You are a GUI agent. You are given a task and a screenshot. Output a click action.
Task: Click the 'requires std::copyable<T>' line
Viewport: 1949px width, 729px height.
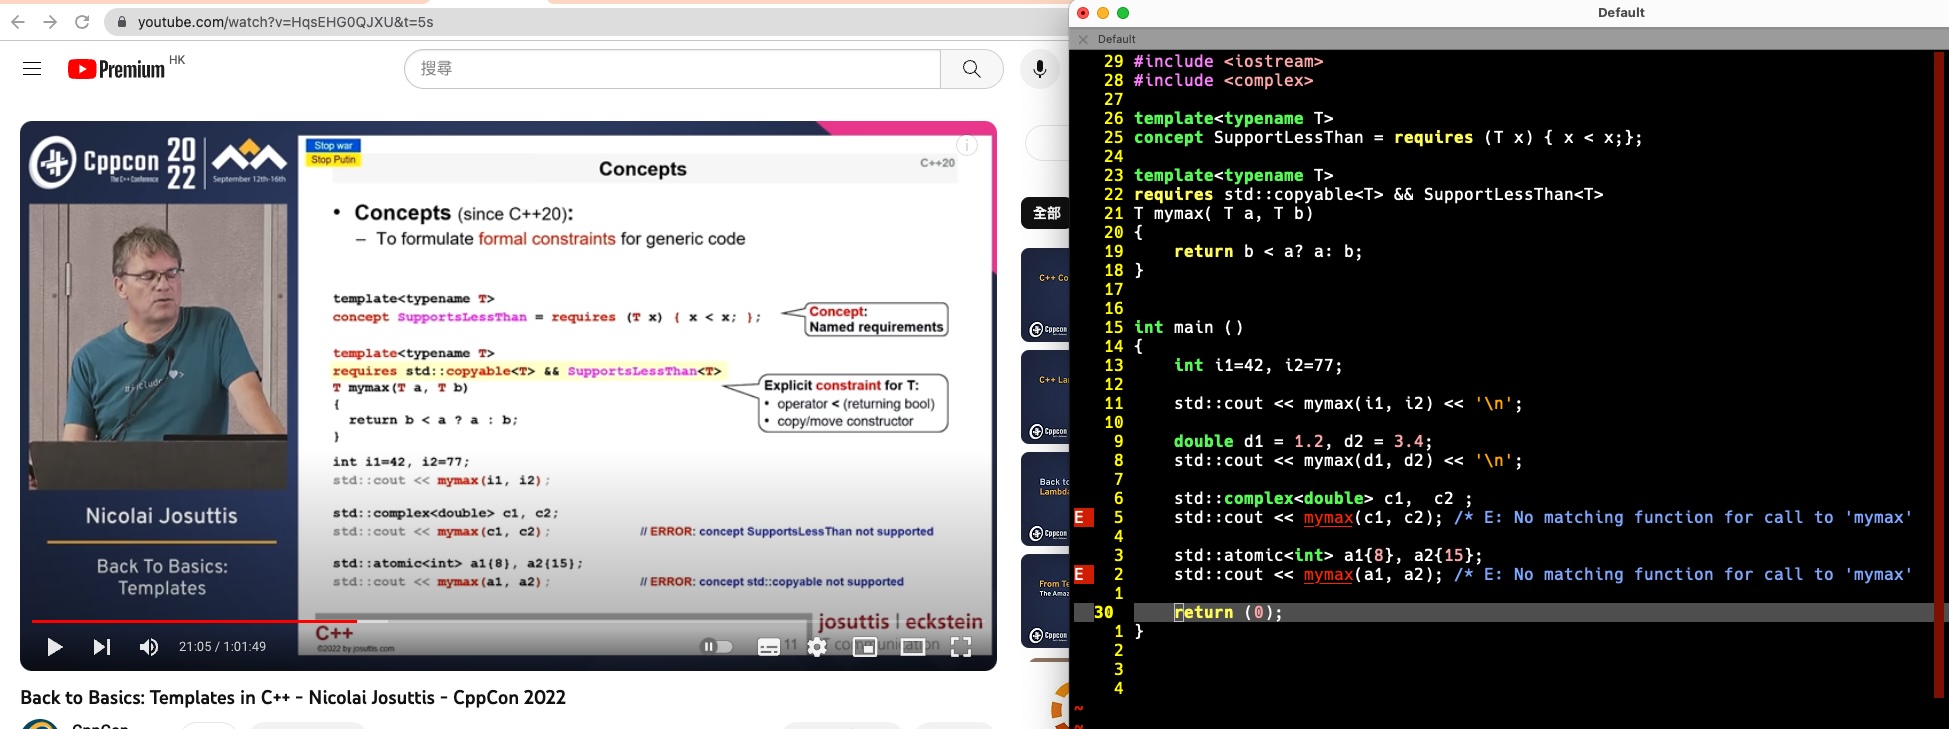pos(1368,194)
